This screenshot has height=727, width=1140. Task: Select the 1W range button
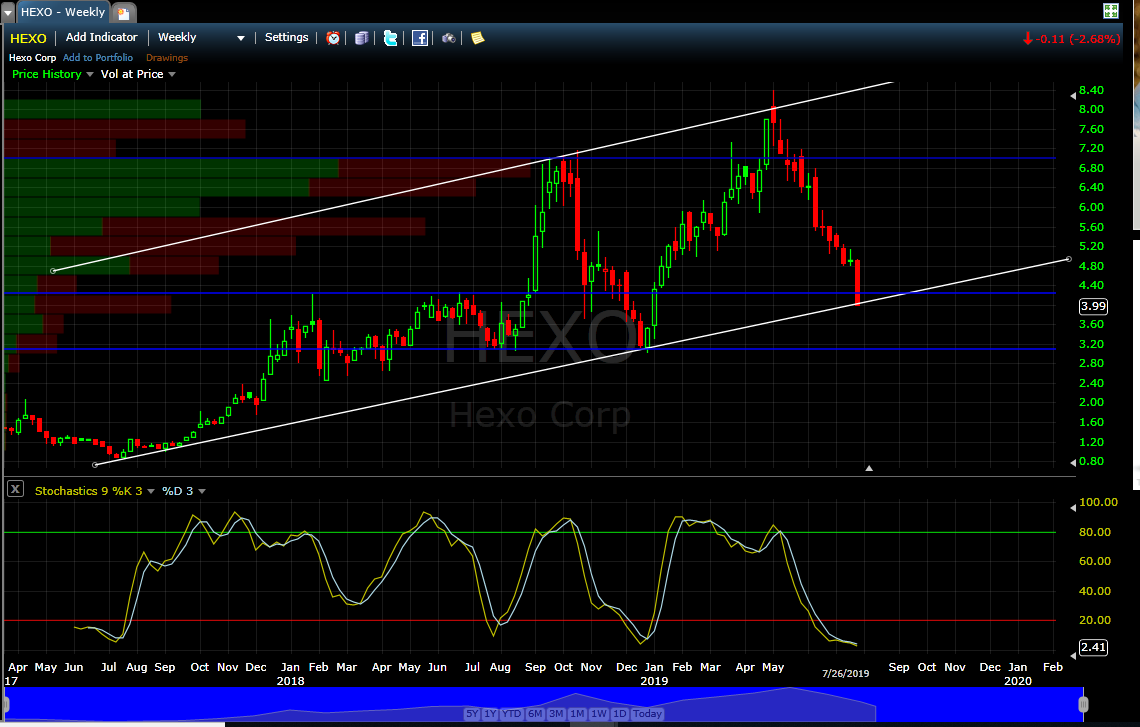(x=599, y=714)
